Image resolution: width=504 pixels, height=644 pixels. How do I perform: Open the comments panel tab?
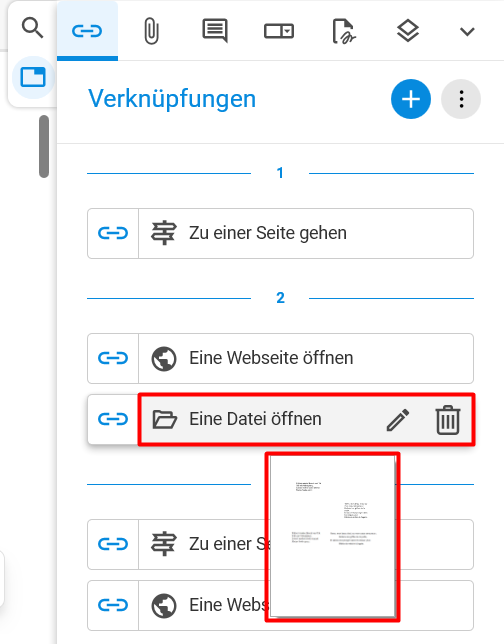(215, 31)
